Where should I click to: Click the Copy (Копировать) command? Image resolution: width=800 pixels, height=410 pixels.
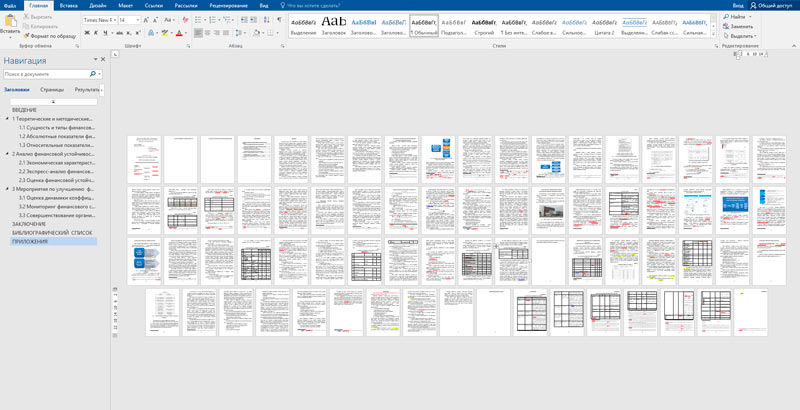40,27
